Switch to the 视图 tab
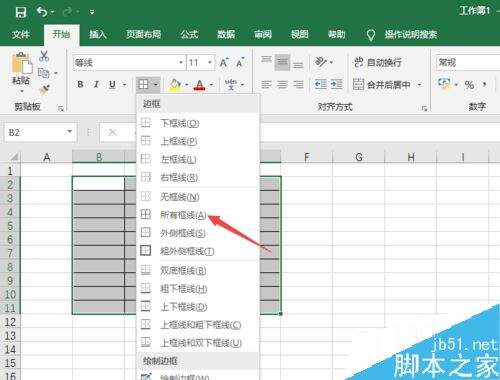The width and height of the screenshot is (500, 380). tap(299, 34)
